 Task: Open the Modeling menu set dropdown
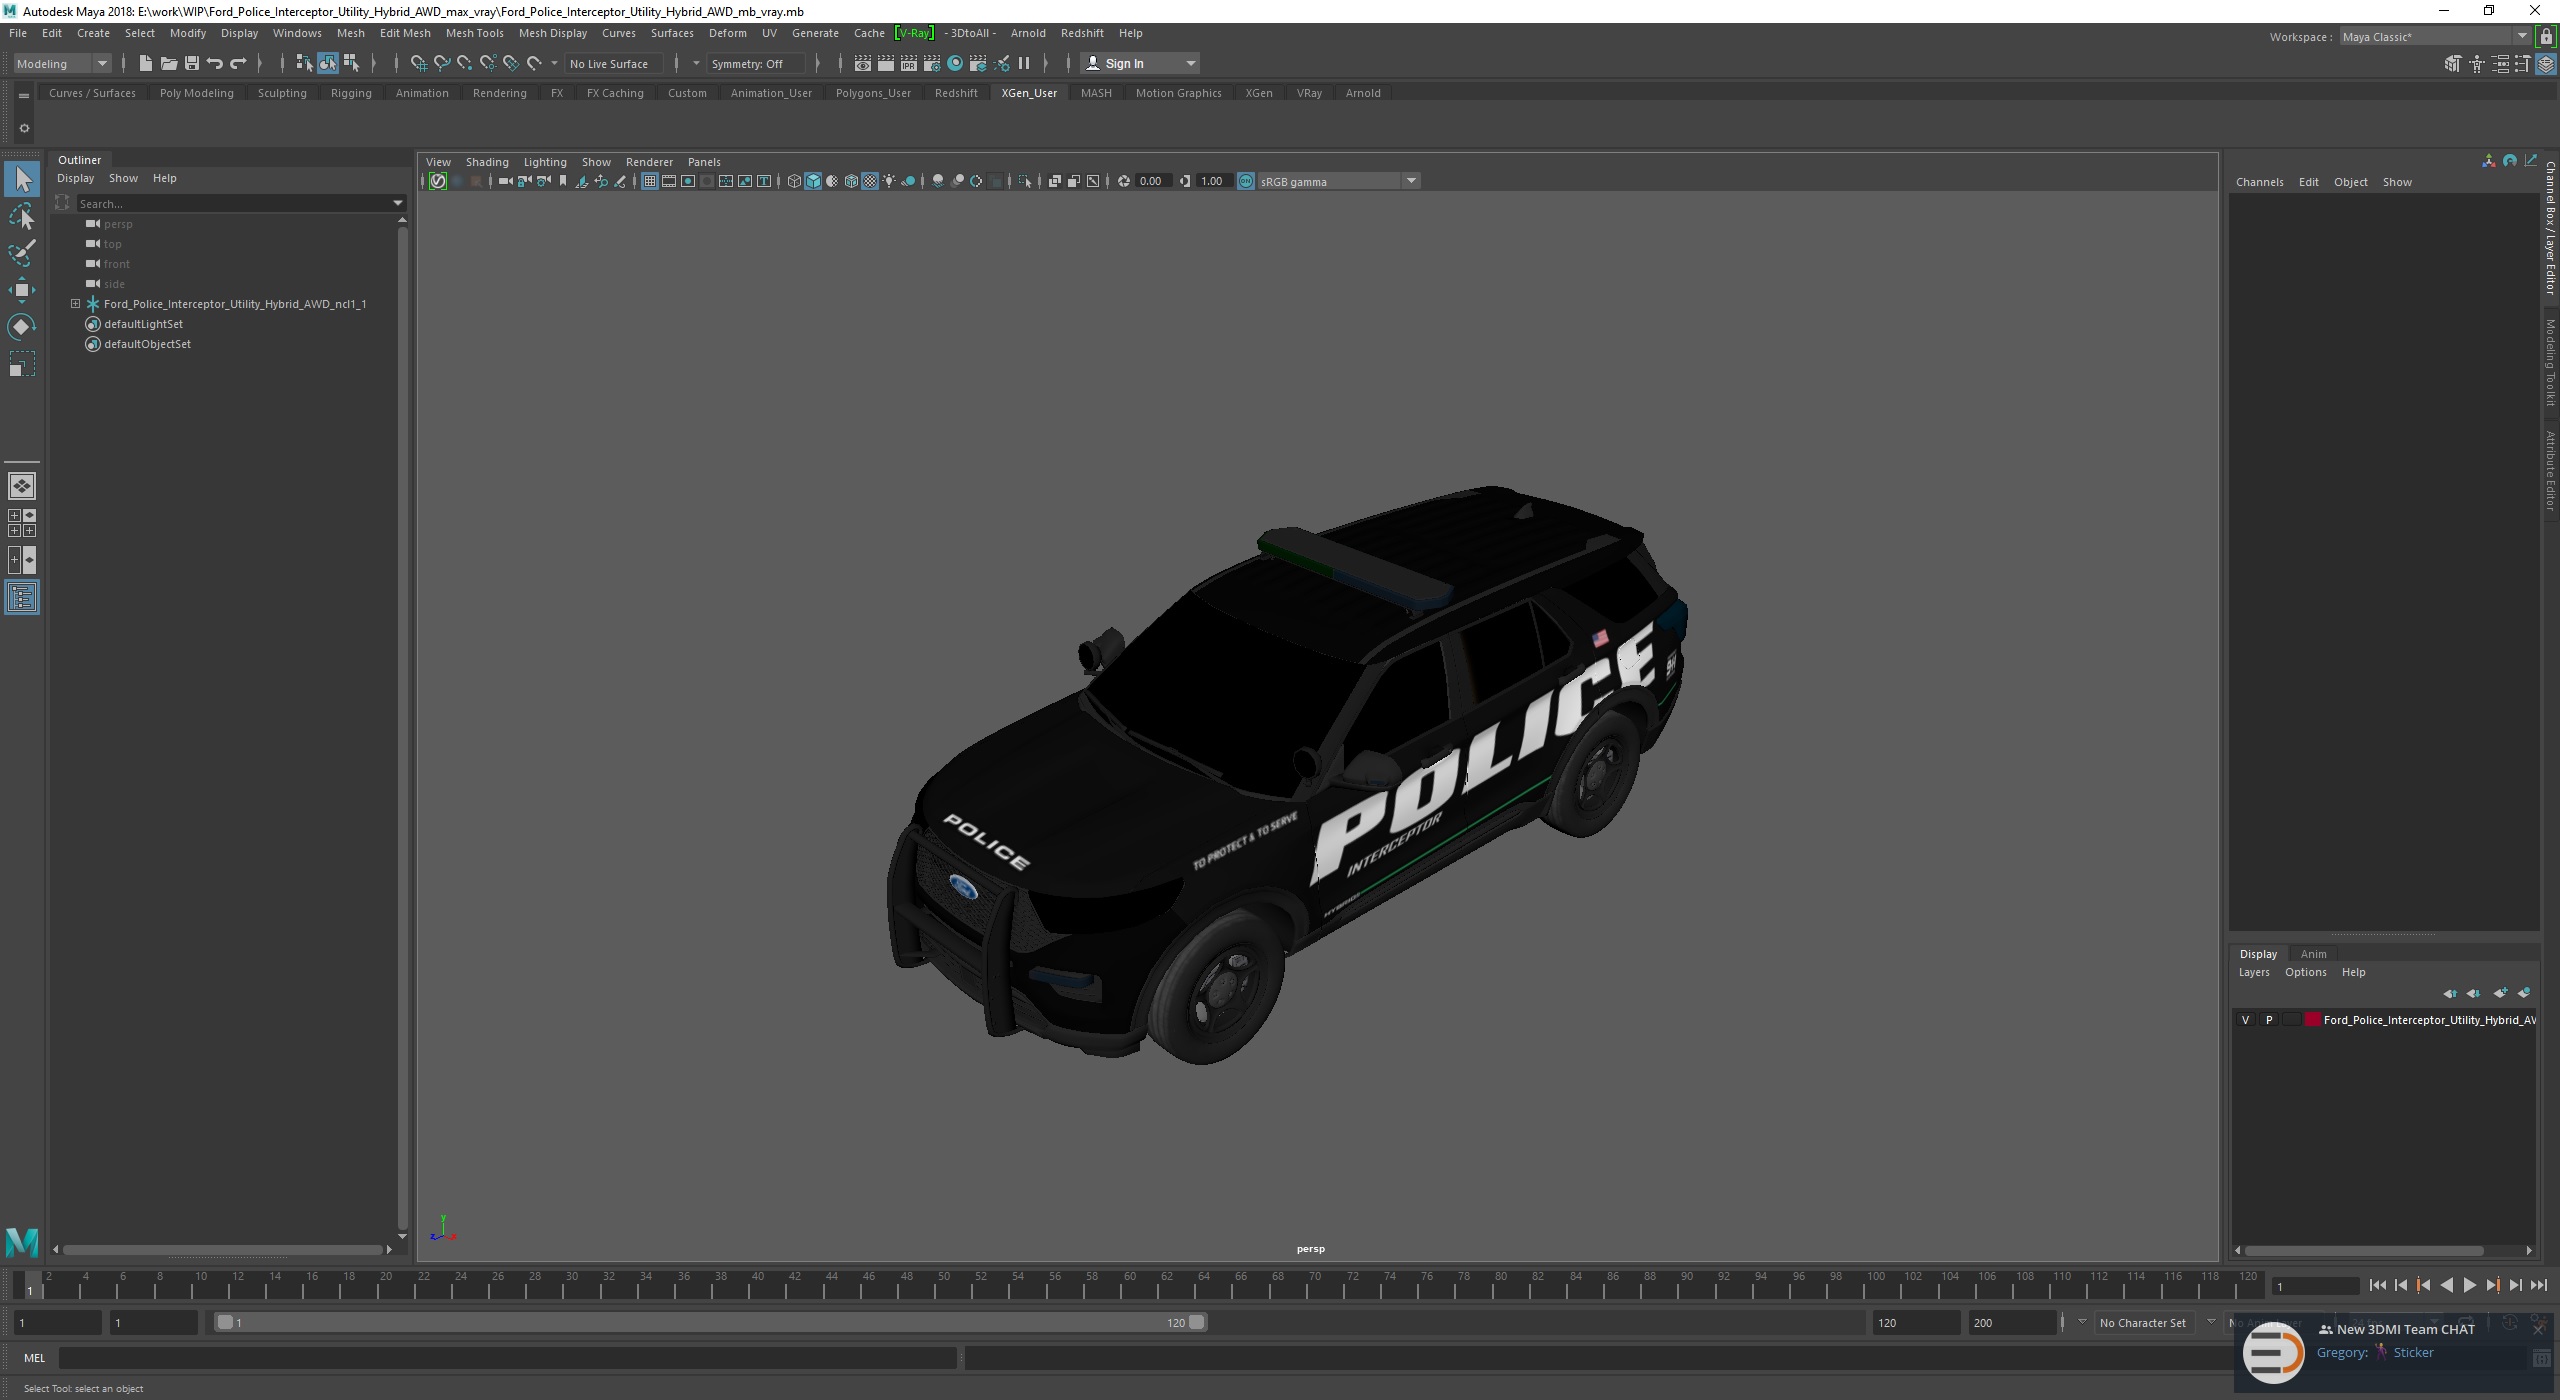(x=62, y=63)
